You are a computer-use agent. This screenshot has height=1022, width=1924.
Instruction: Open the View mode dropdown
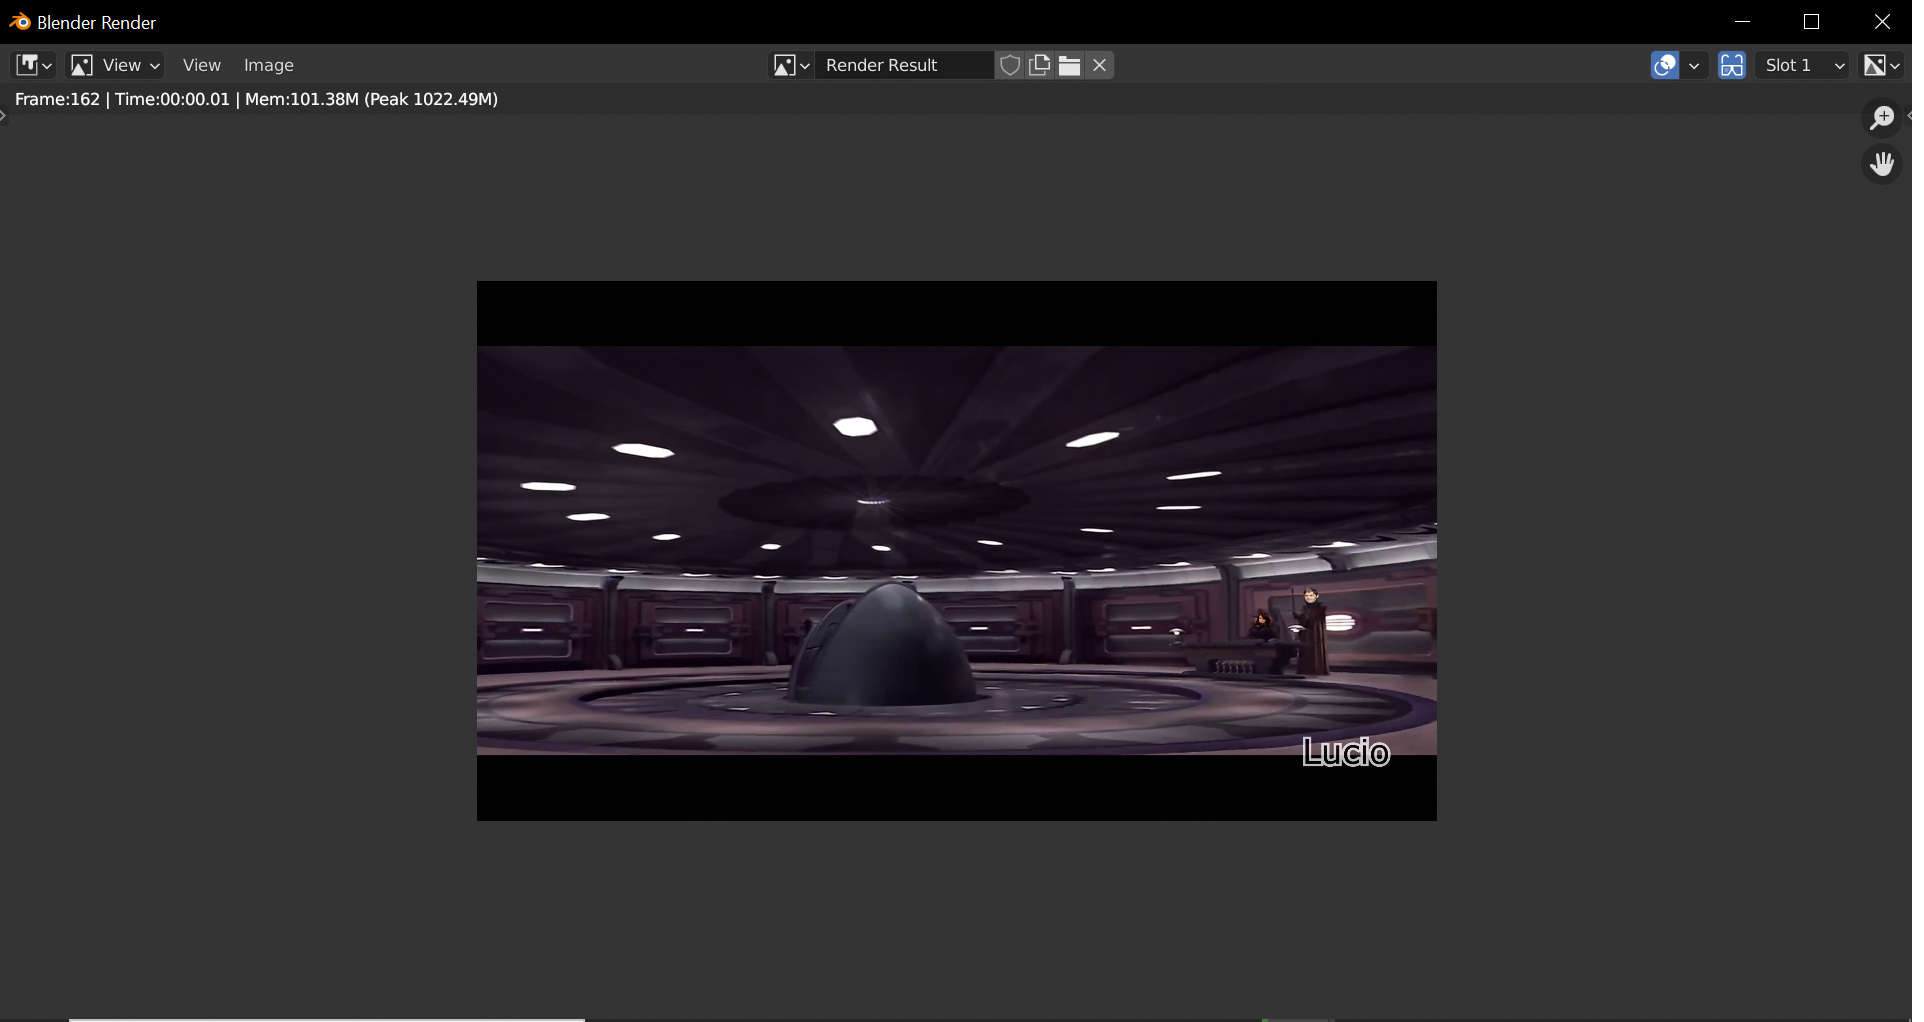[x=115, y=65]
